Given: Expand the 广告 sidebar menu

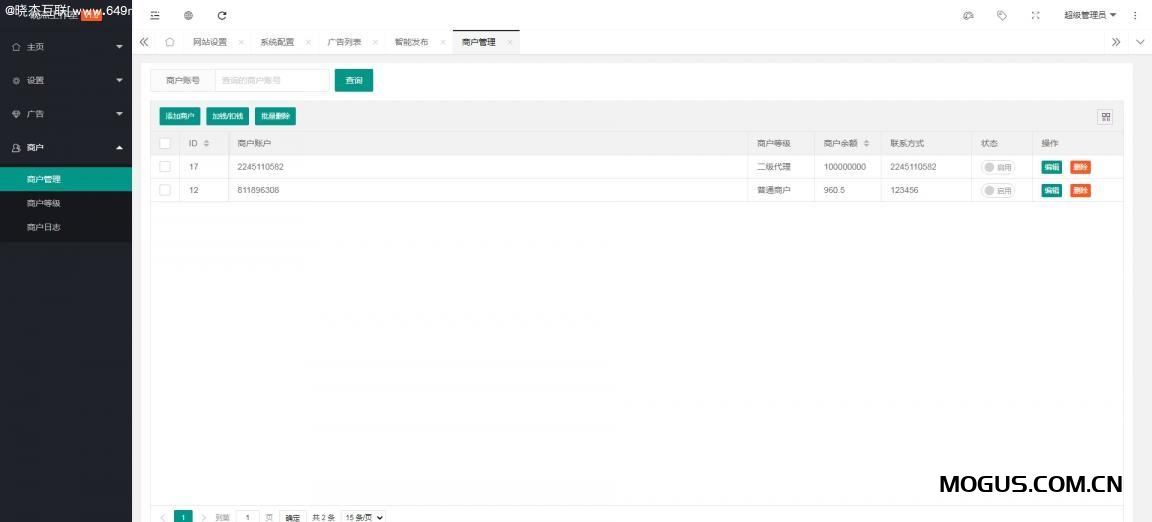Looking at the screenshot, I should tap(65, 114).
